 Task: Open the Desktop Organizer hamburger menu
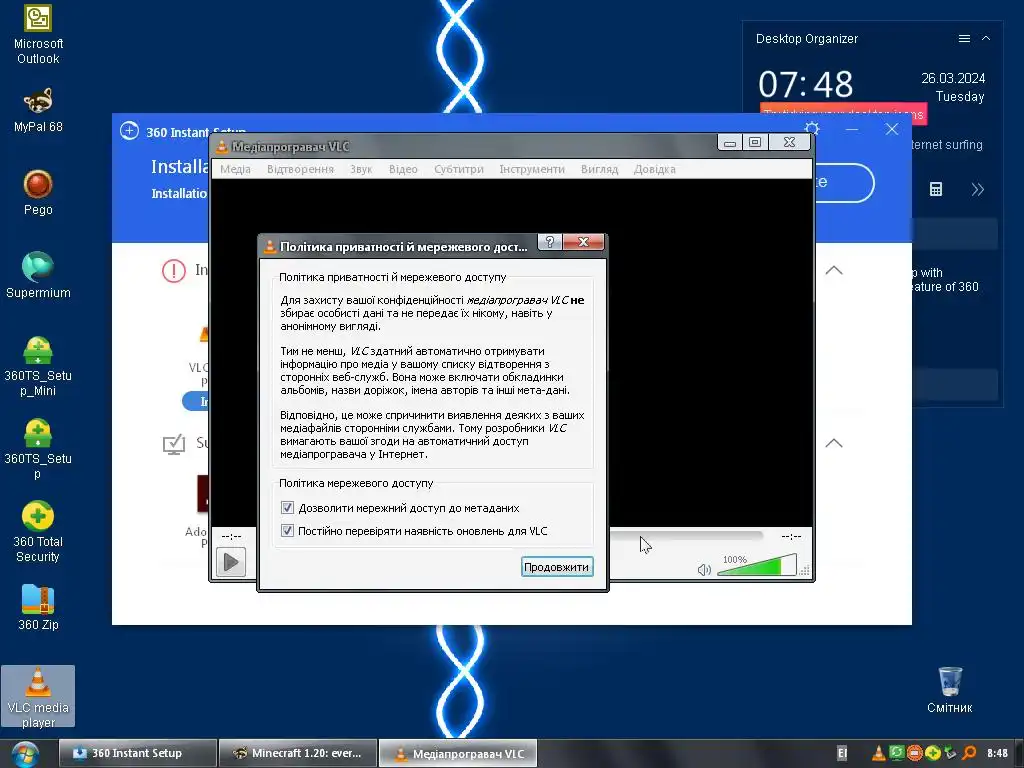click(x=964, y=39)
